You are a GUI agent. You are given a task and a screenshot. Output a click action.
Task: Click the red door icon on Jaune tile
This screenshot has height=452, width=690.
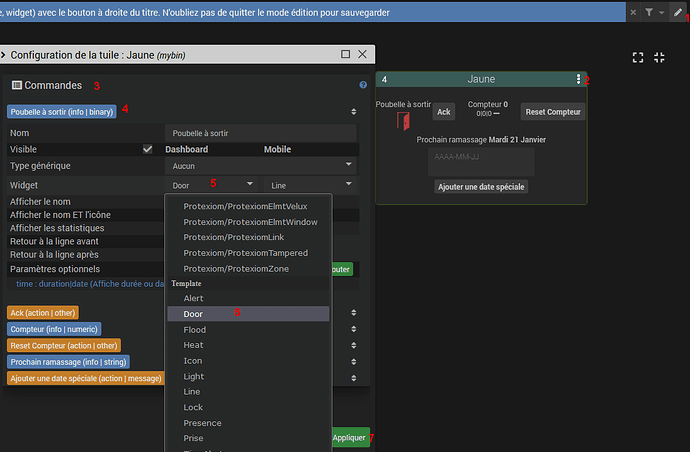click(x=403, y=121)
